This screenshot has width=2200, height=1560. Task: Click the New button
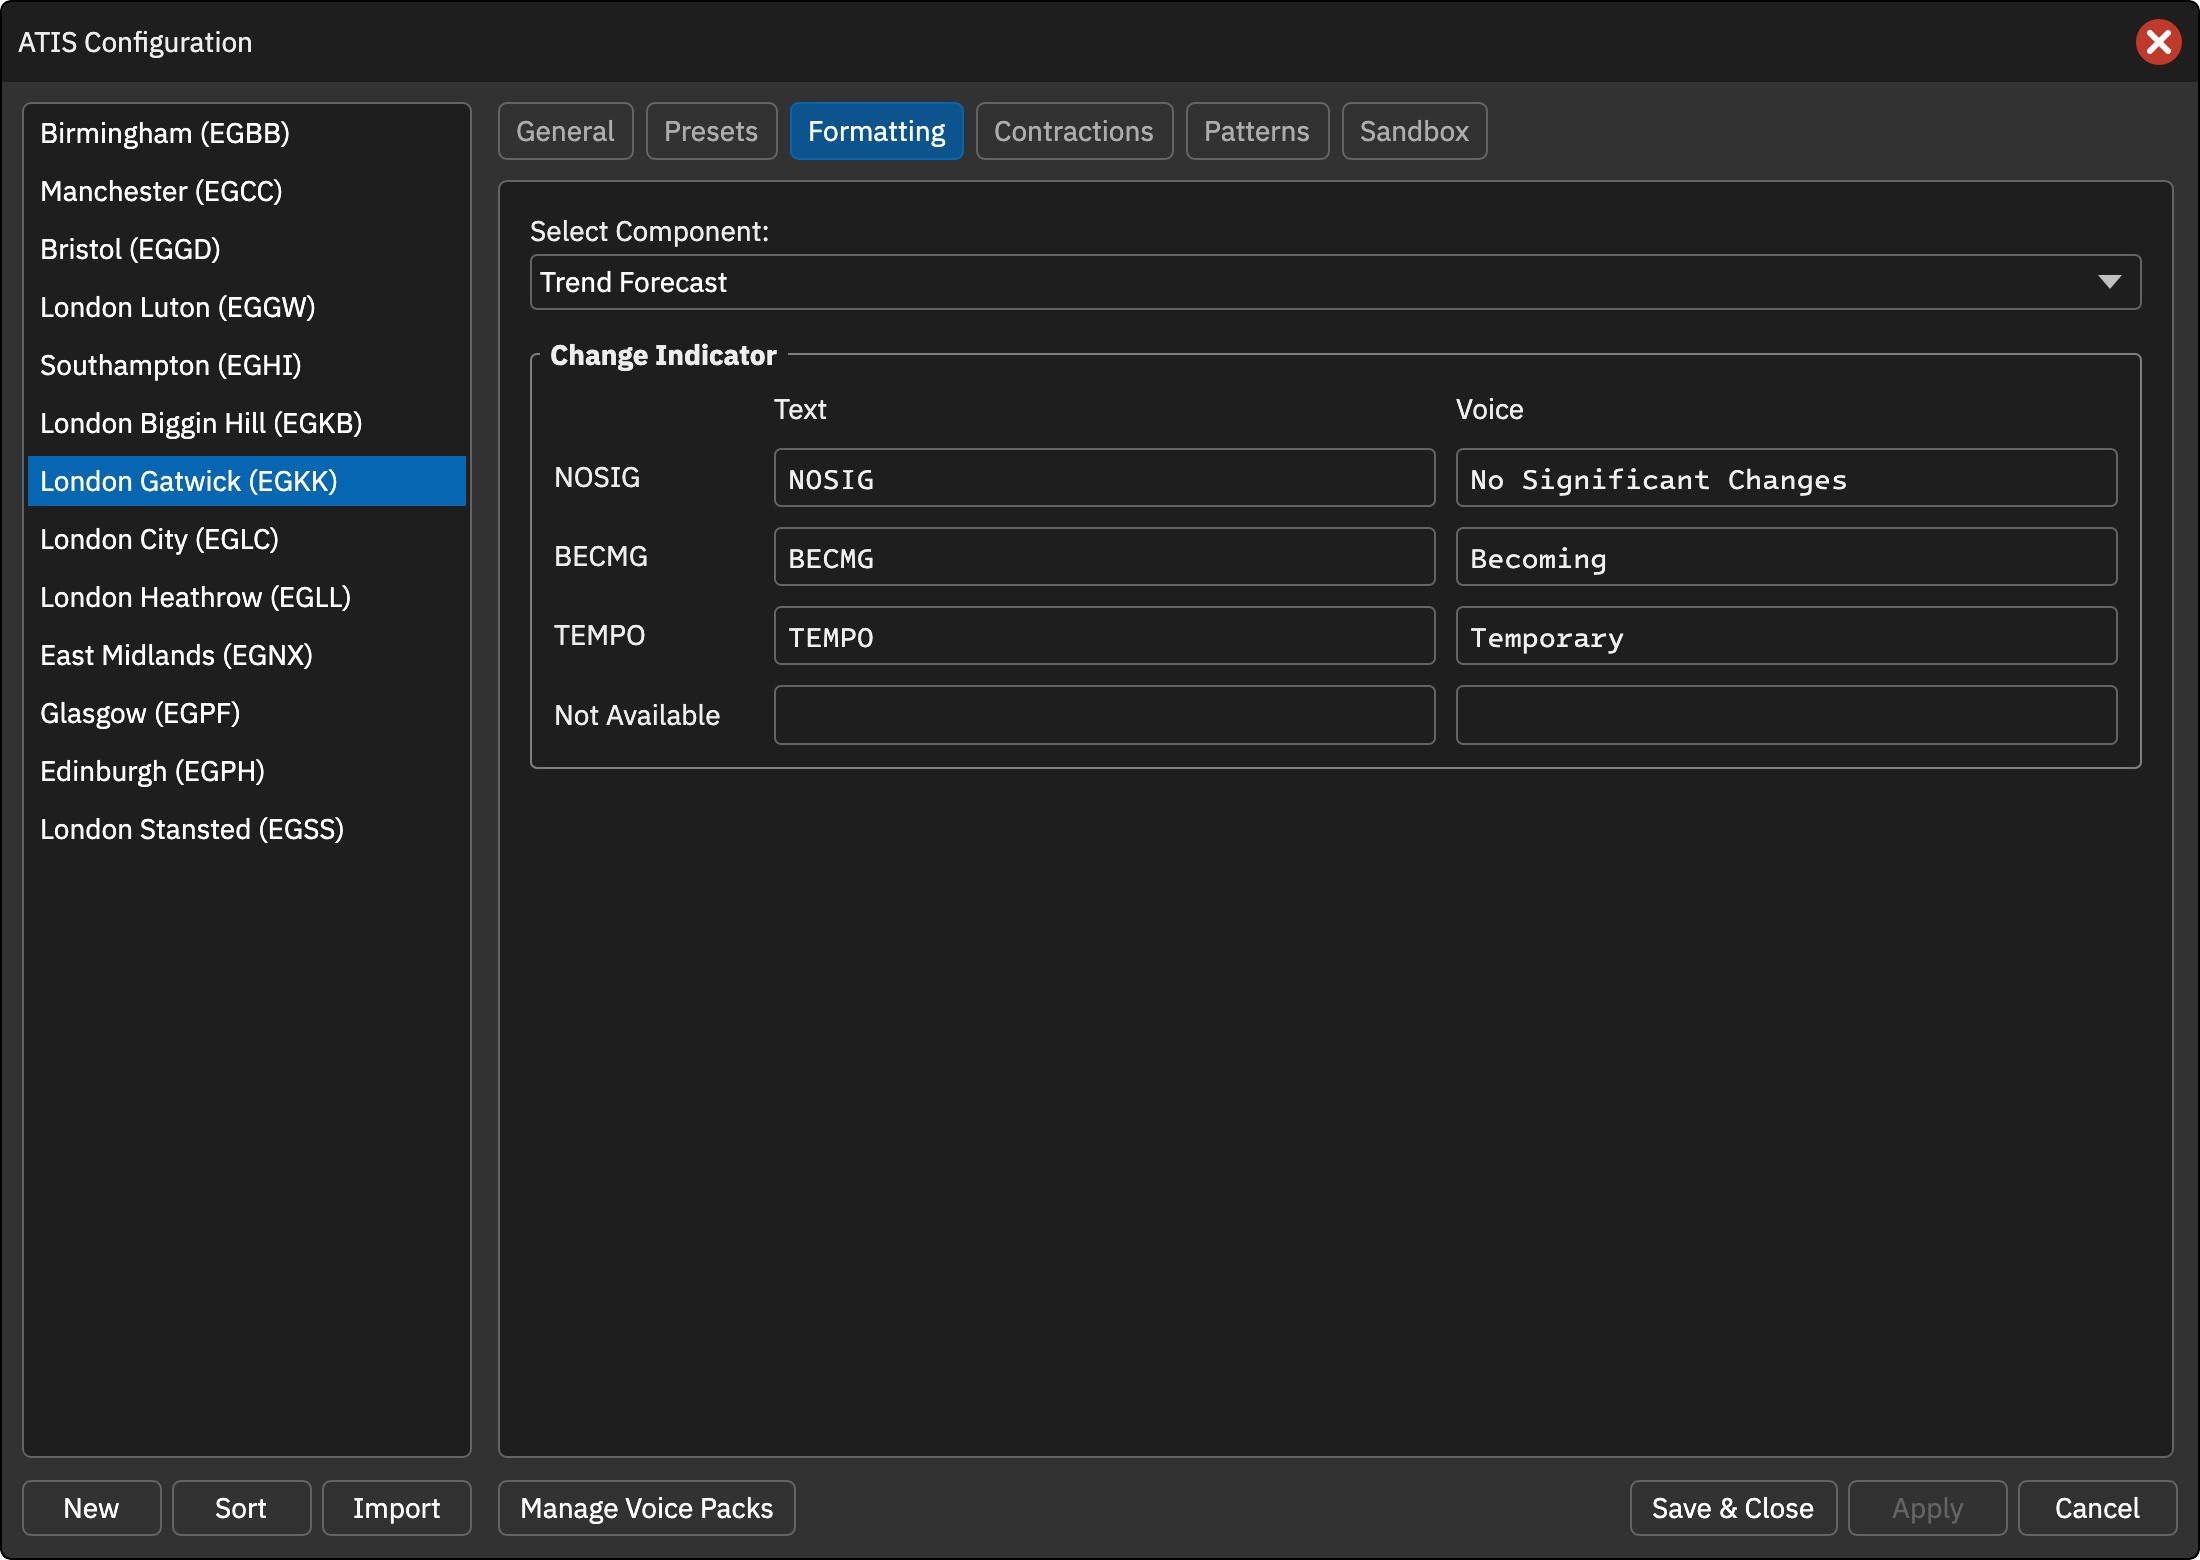91,1508
